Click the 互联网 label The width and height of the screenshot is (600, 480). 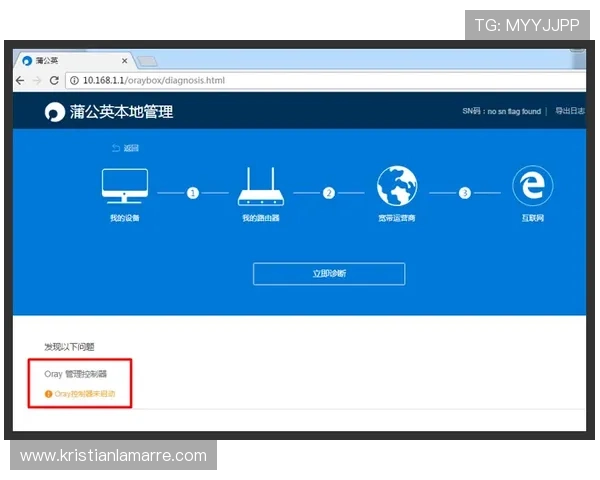(533, 218)
